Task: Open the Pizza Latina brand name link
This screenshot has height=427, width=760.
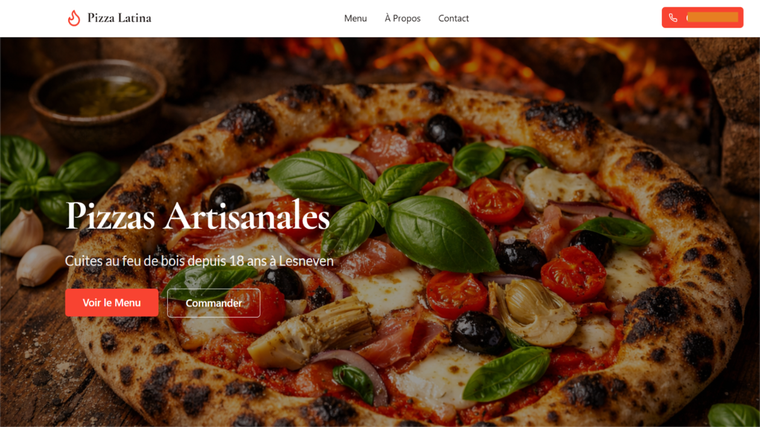Action: 119,18
